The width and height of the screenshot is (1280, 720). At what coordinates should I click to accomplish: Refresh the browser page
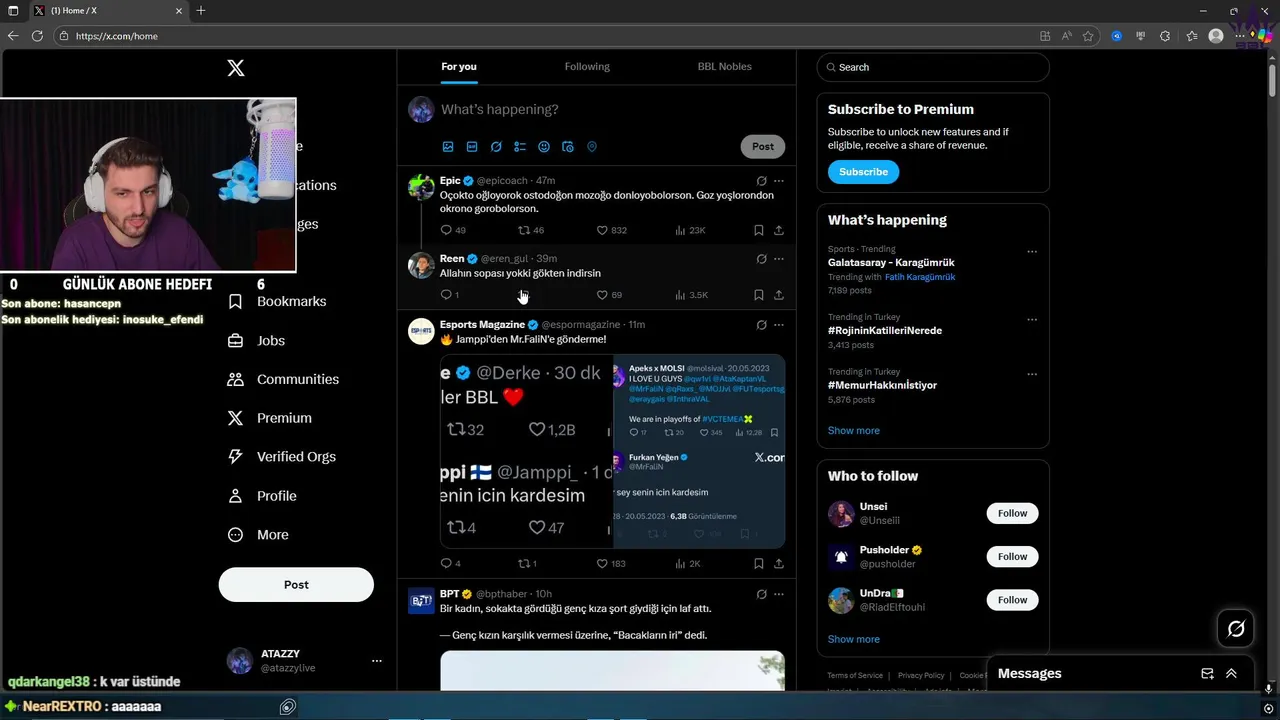37,36
